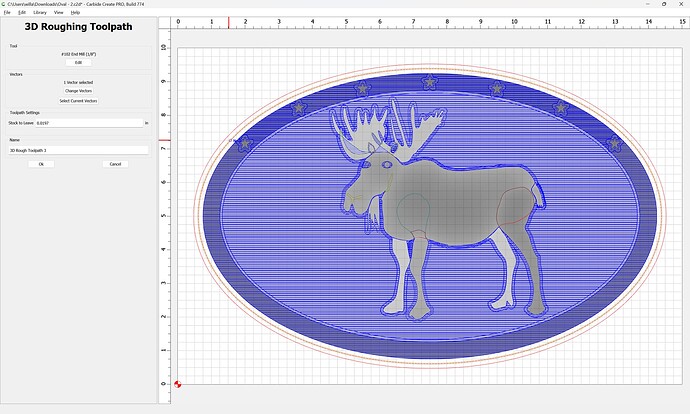This screenshot has width=690, height=414.
Task: Open the Library menu
Action: coord(40,12)
